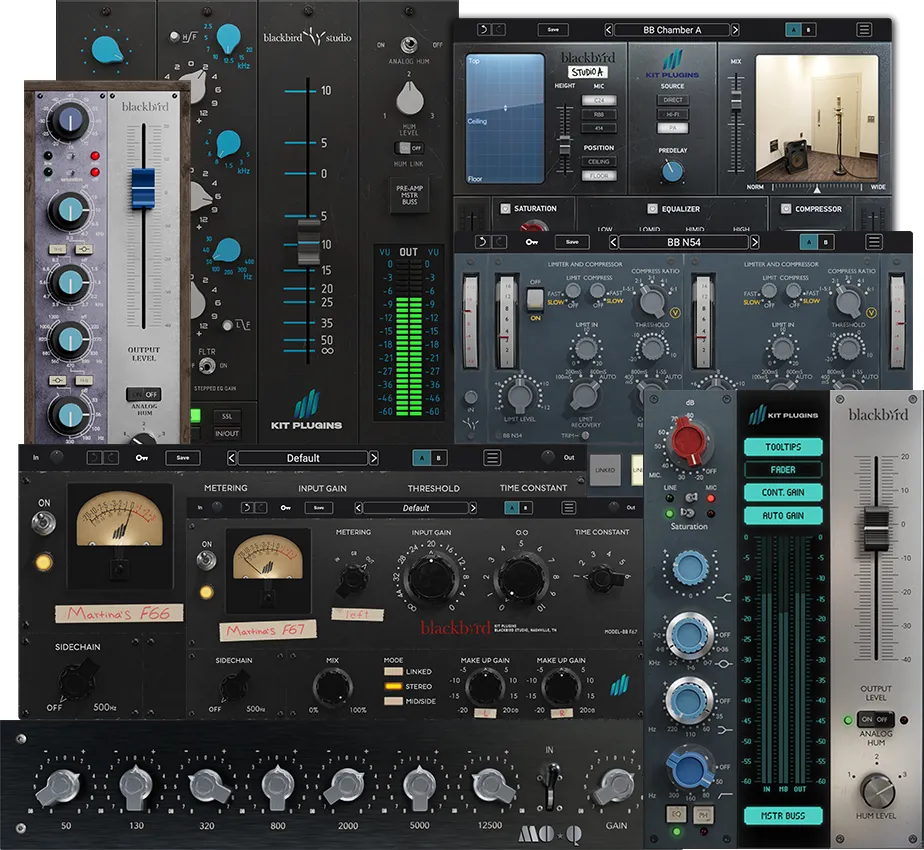Screen dimensions: 924x850
Task: Flip the F66 compressor ON toggle switch
Action: tap(44, 522)
